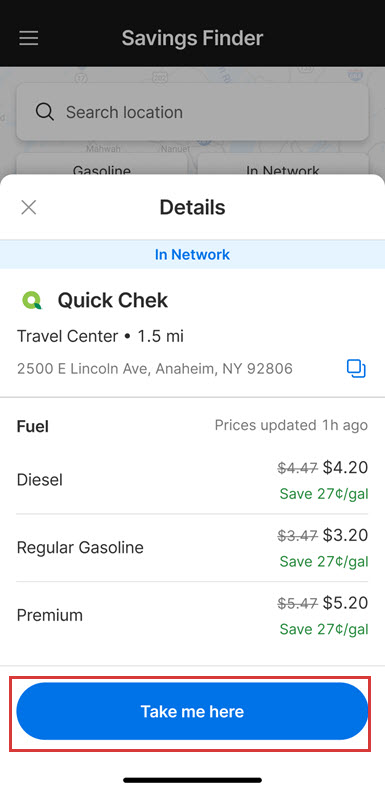Open the Gasoline fuel filter

pos(102,167)
